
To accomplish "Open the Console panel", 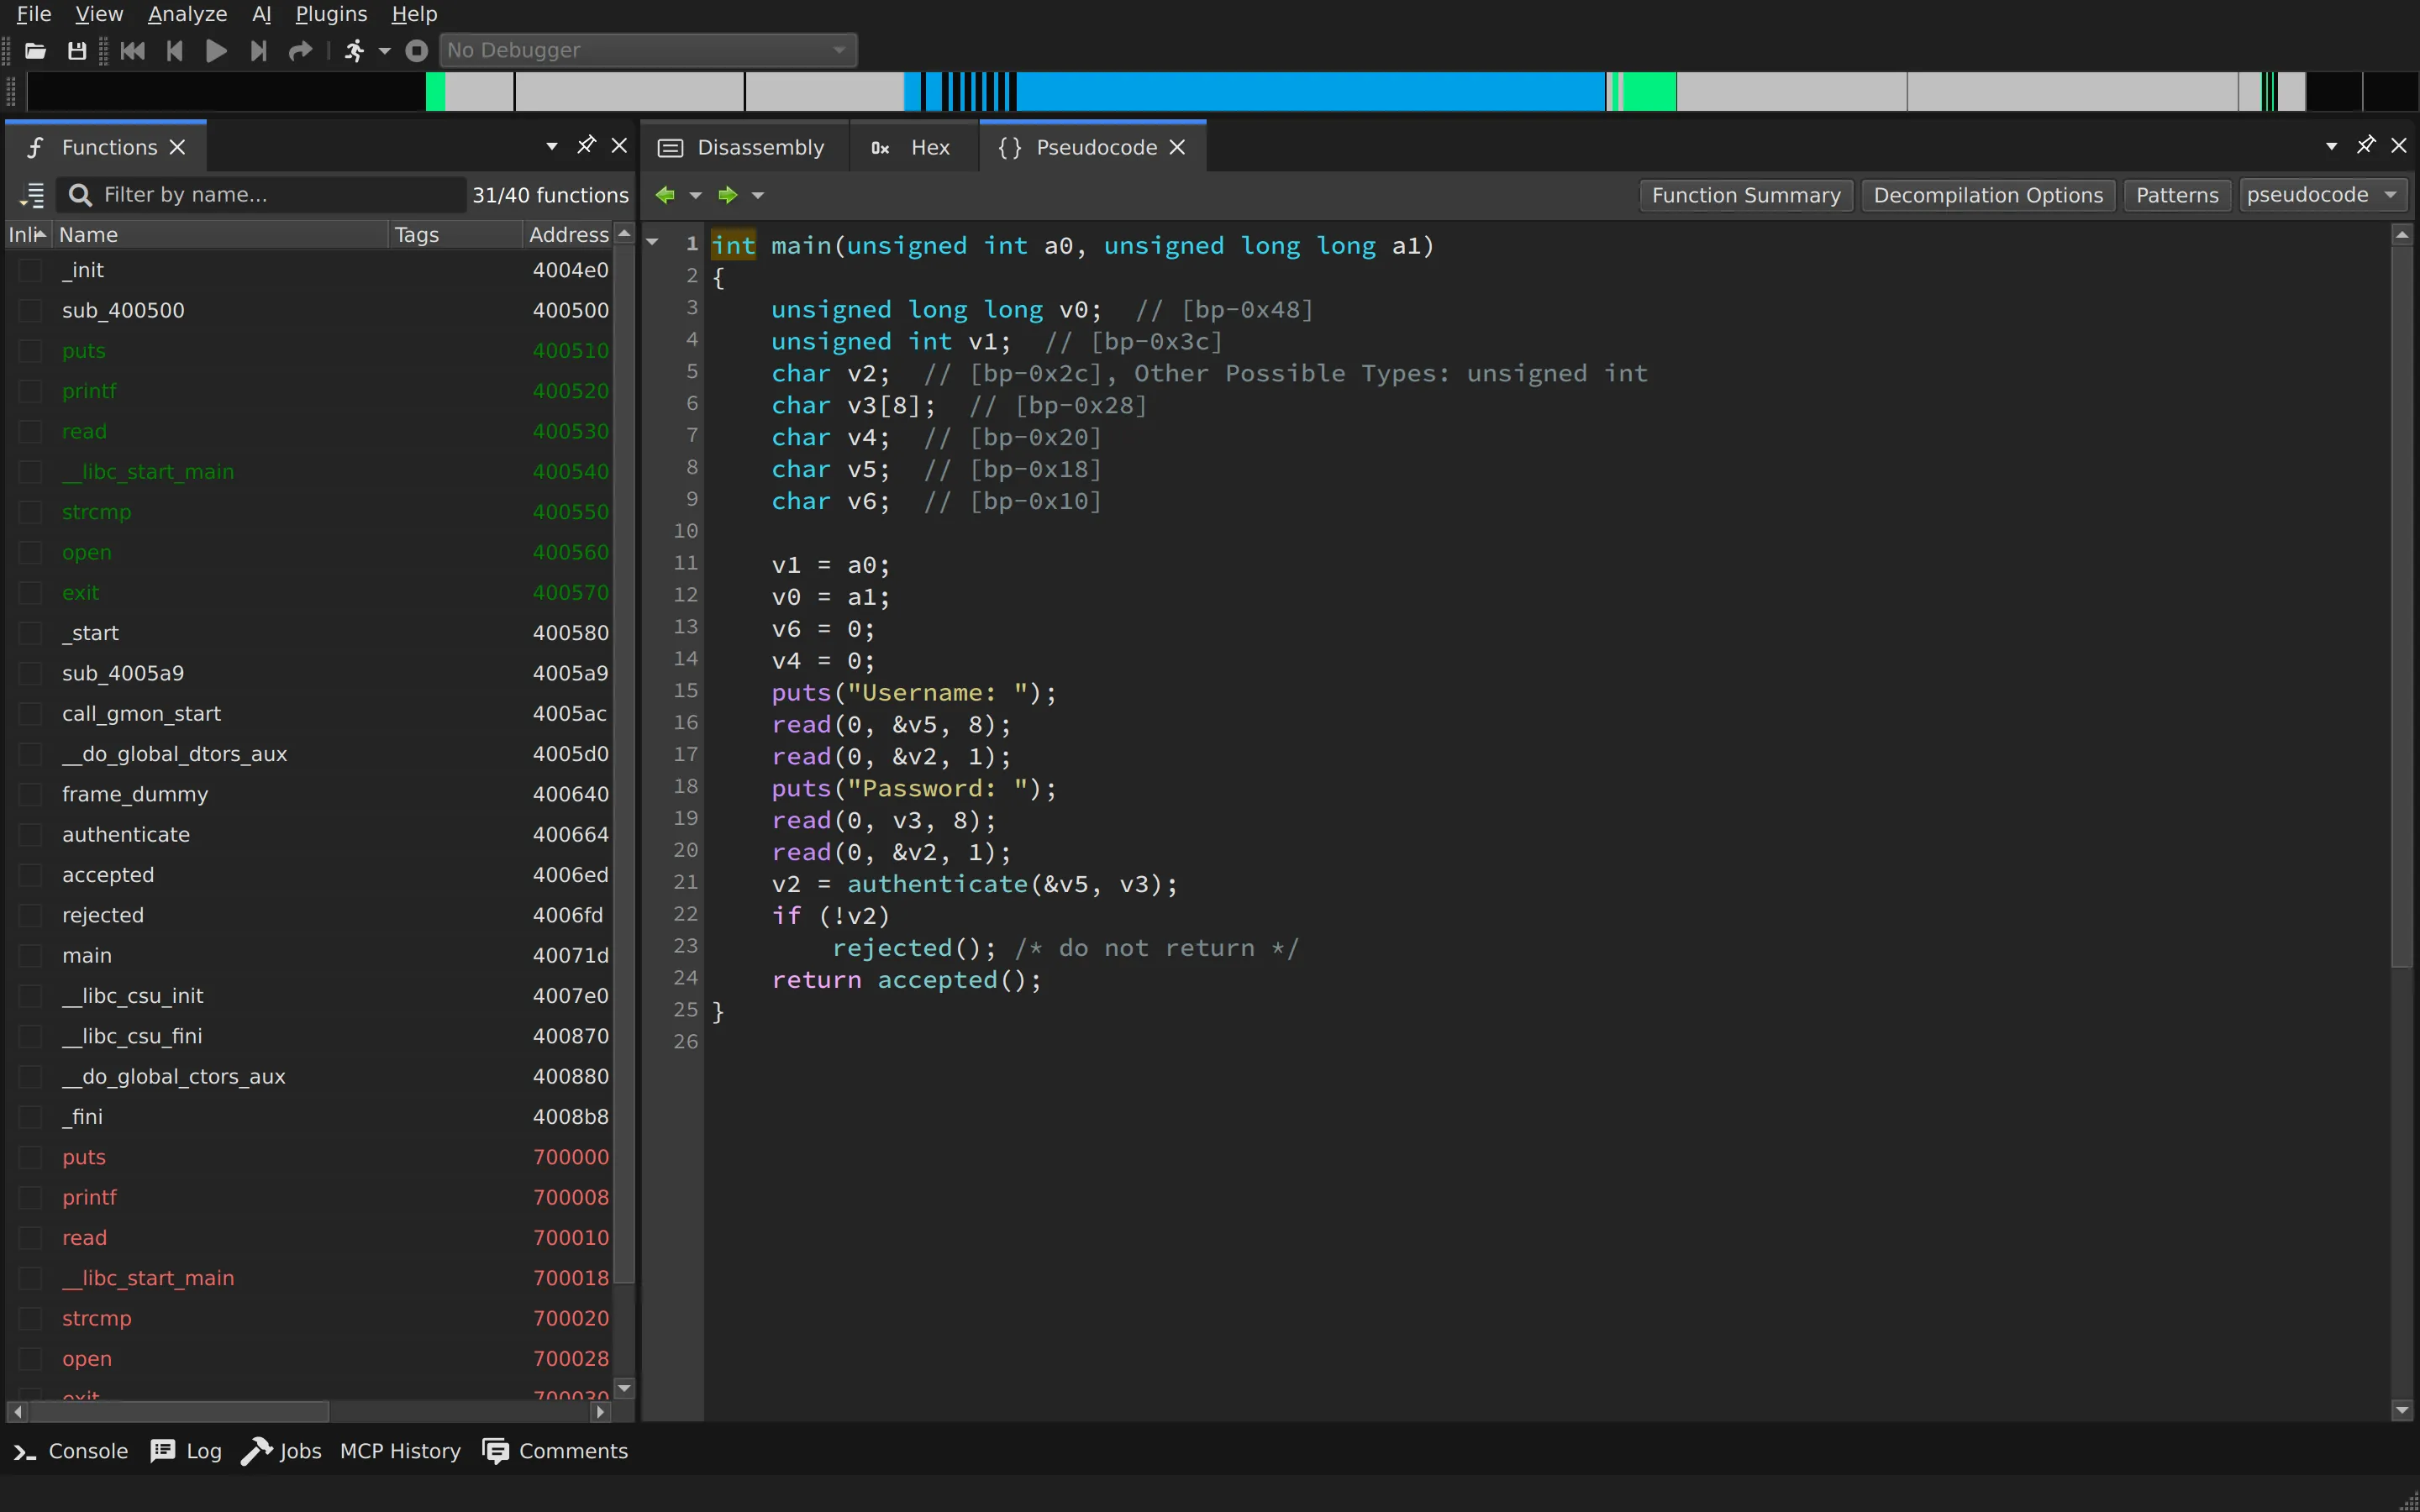I will pos(70,1451).
